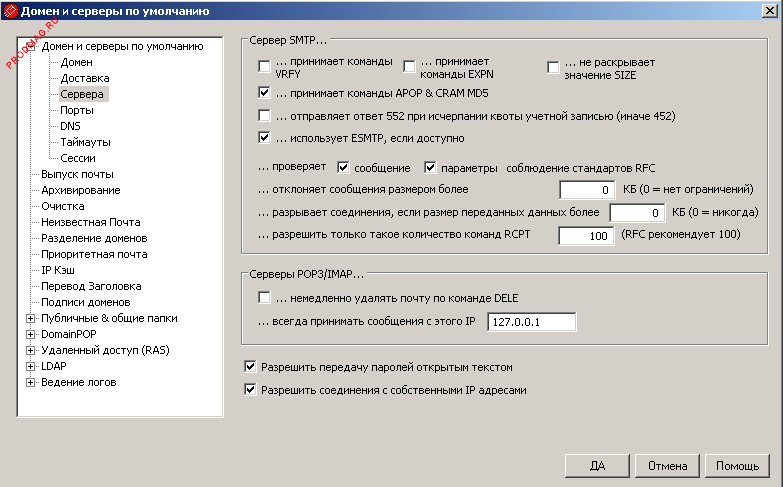Click the MDaemon icon in title bar
The height and width of the screenshot is (487, 783).
click(12, 12)
